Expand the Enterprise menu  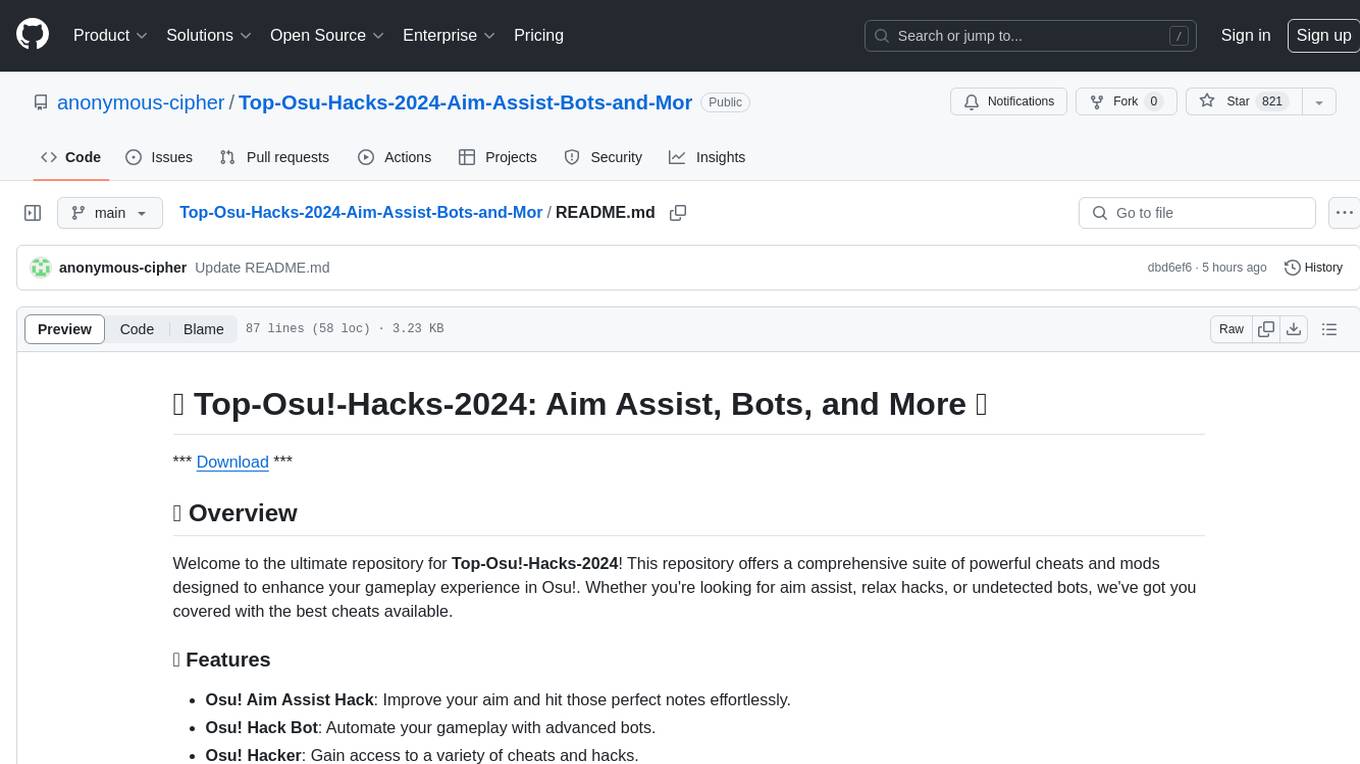click(449, 35)
